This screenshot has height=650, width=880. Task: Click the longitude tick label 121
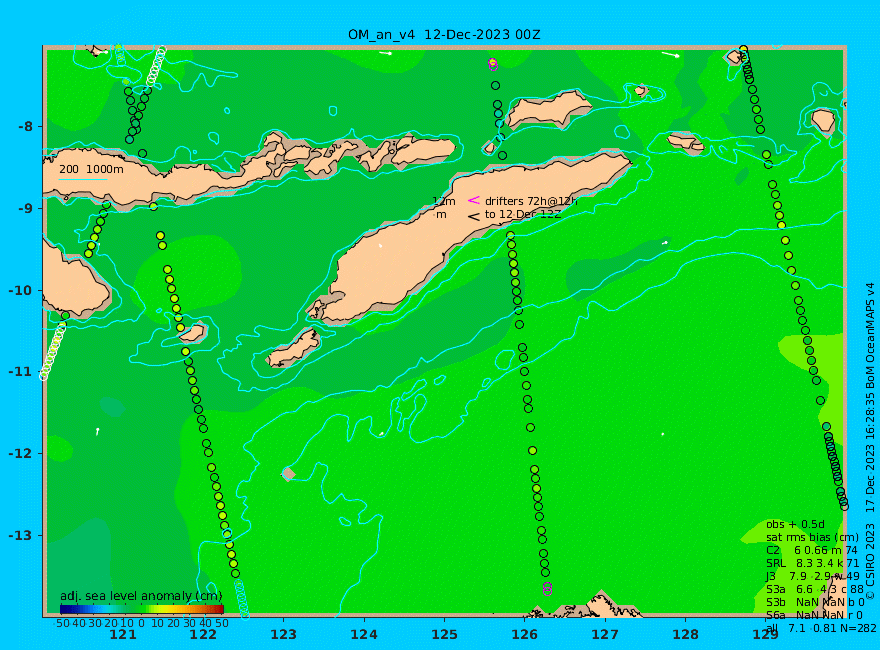pos(123,635)
